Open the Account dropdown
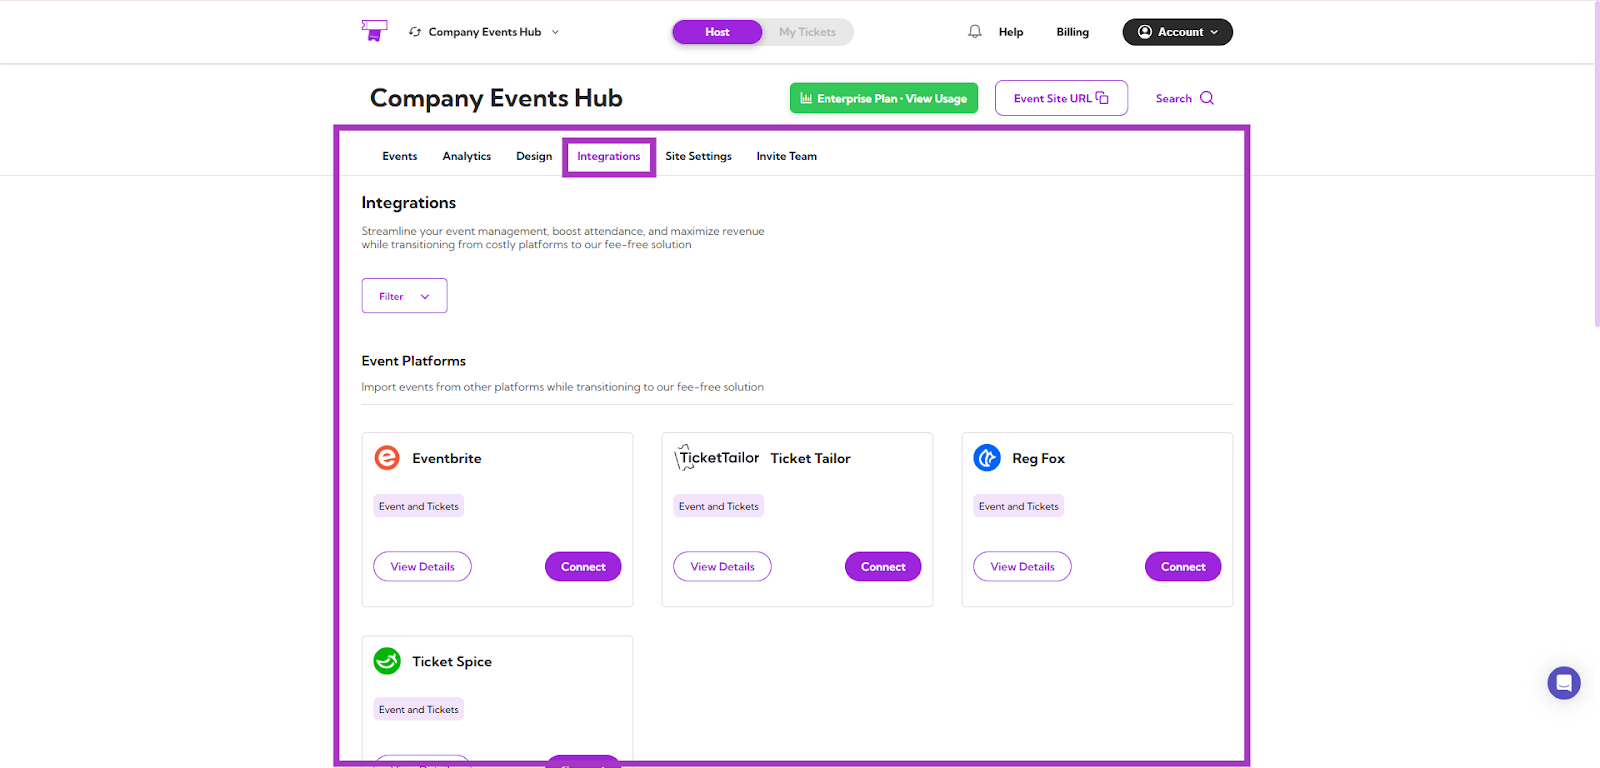The image size is (1600, 768). (1177, 32)
